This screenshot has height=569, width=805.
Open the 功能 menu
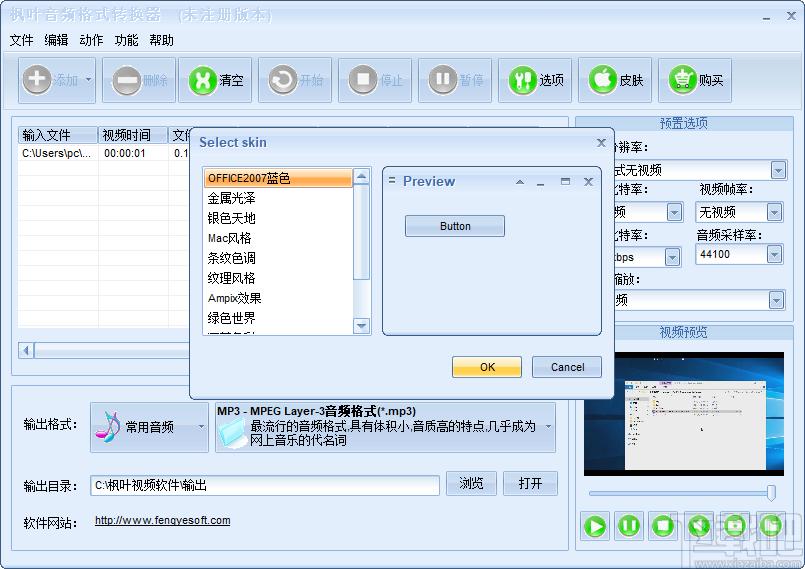pos(126,40)
